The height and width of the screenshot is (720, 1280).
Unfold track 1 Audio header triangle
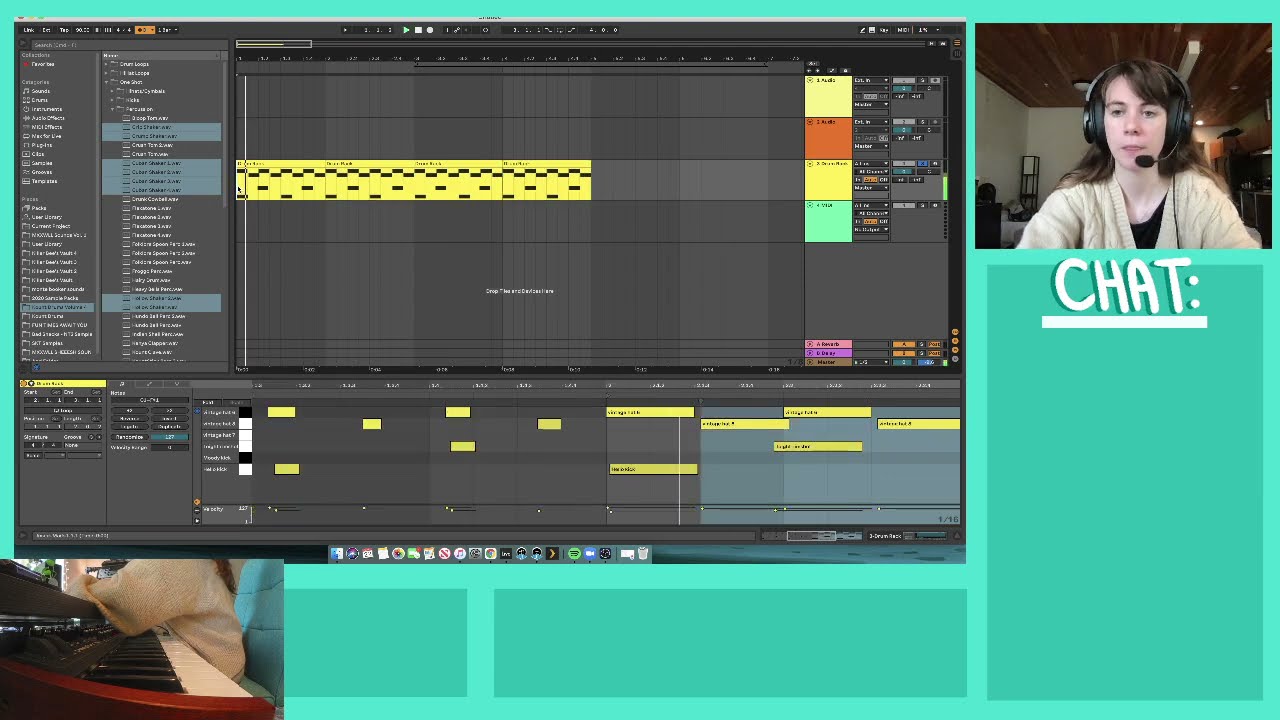point(811,80)
